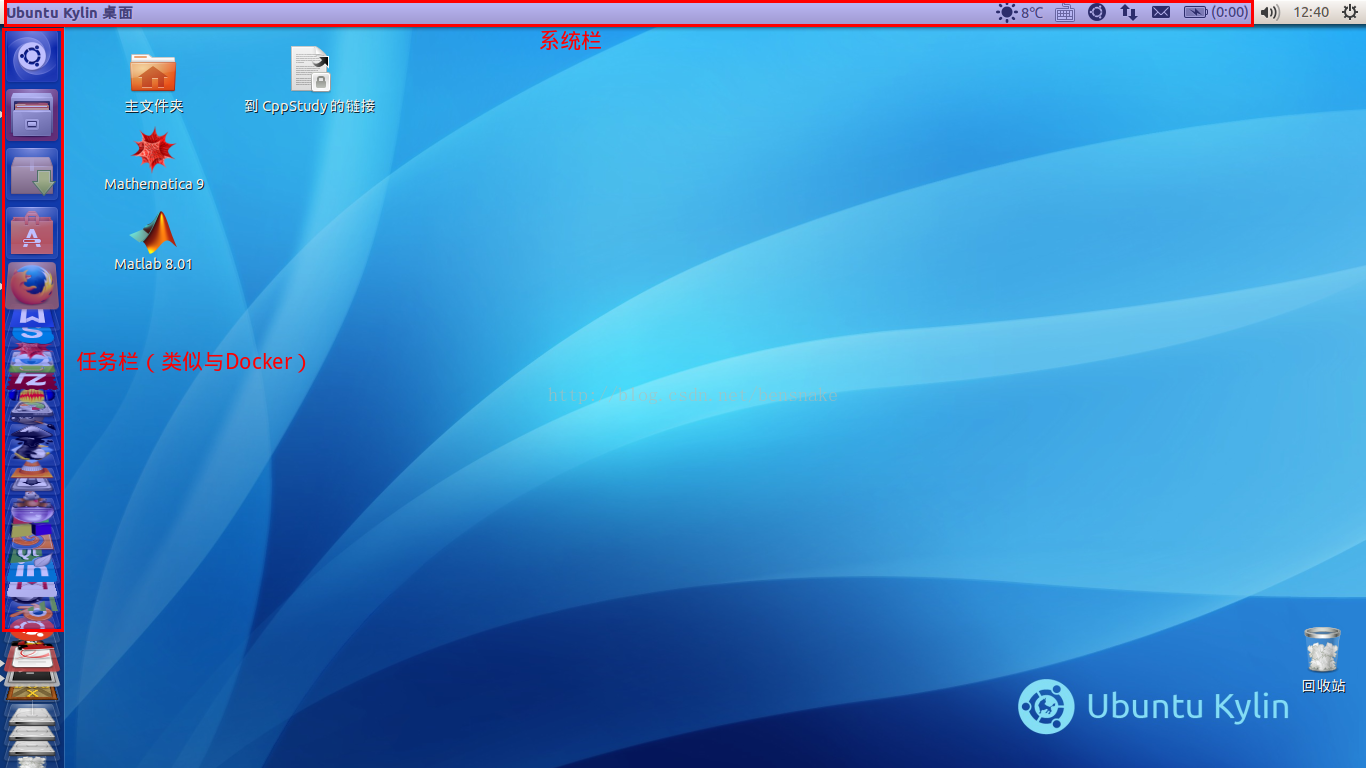Open the mail envelope messaging indicator

[x=1161, y=13]
